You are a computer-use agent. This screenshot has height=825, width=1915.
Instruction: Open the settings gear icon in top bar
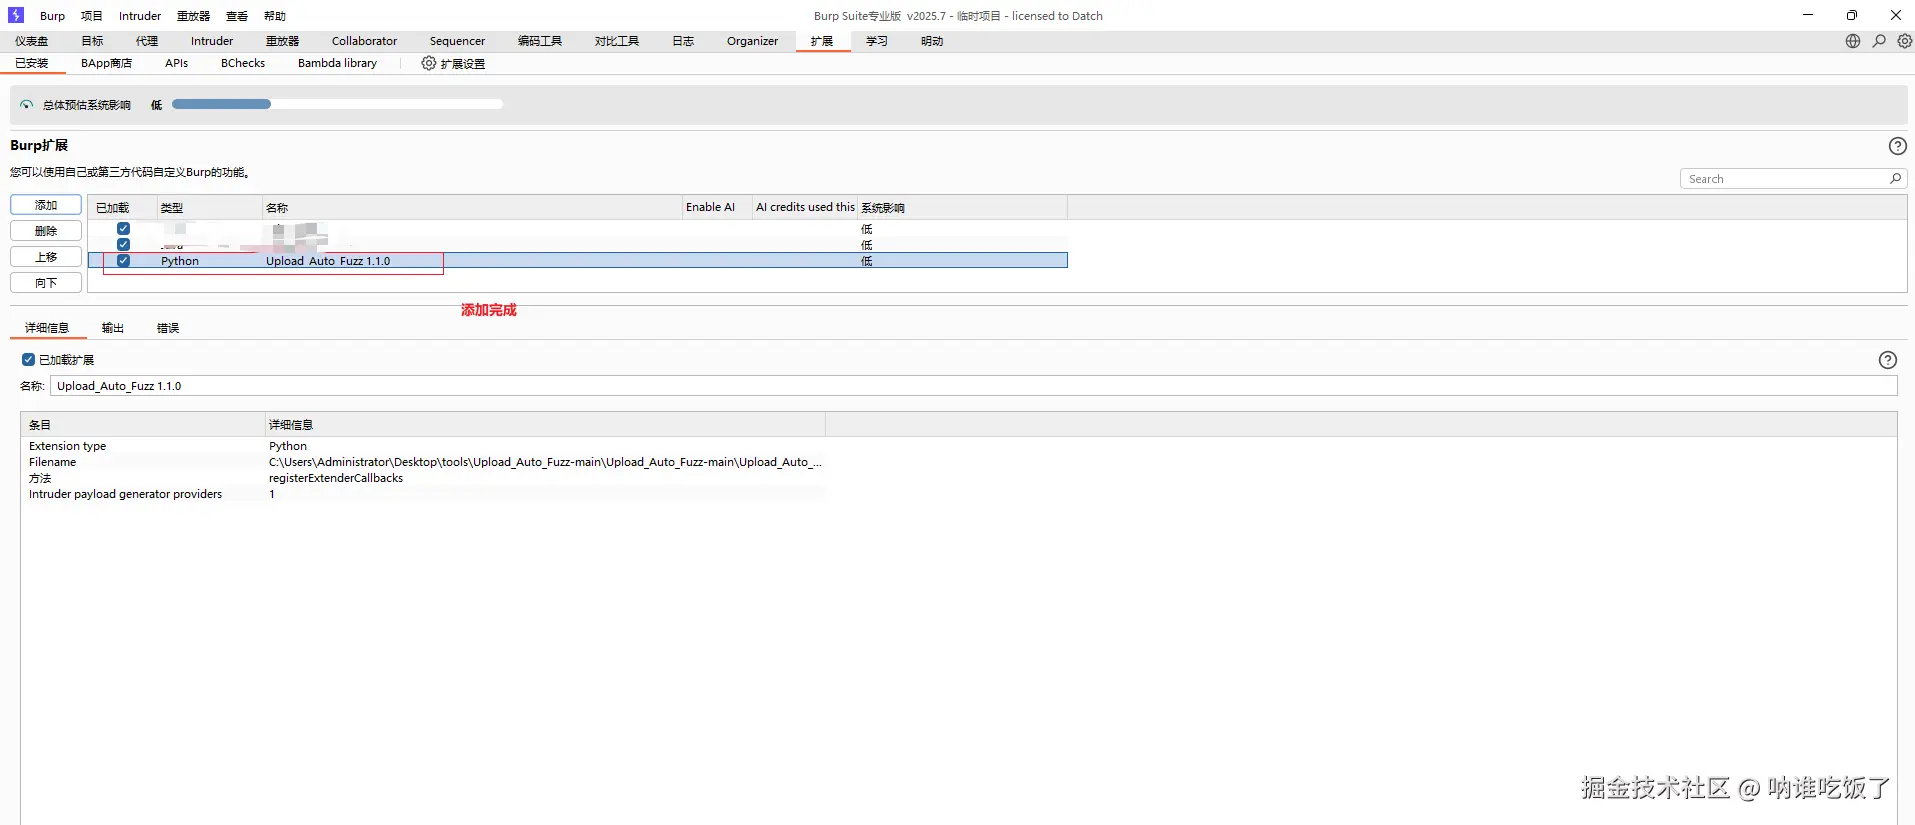click(1905, 41)
